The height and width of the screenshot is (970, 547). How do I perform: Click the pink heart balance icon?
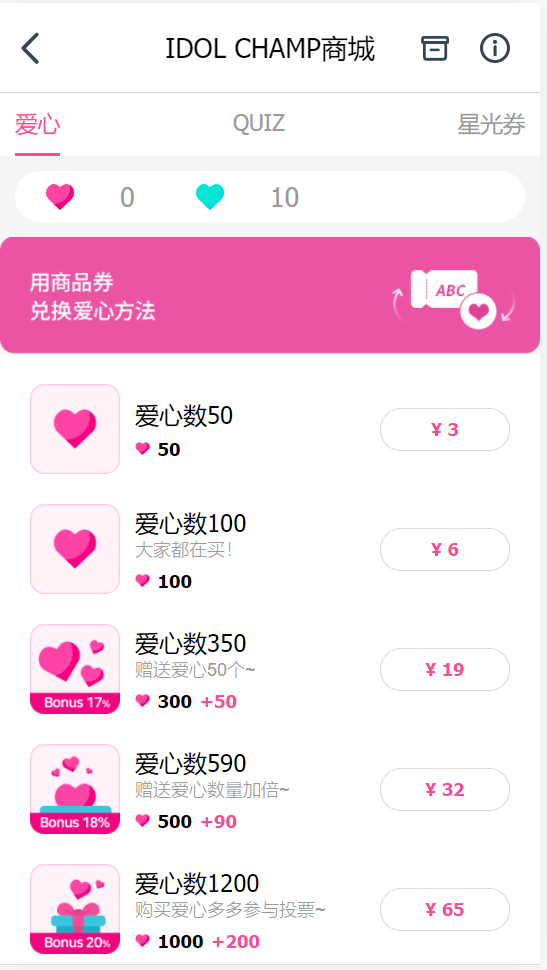point(60,197)
